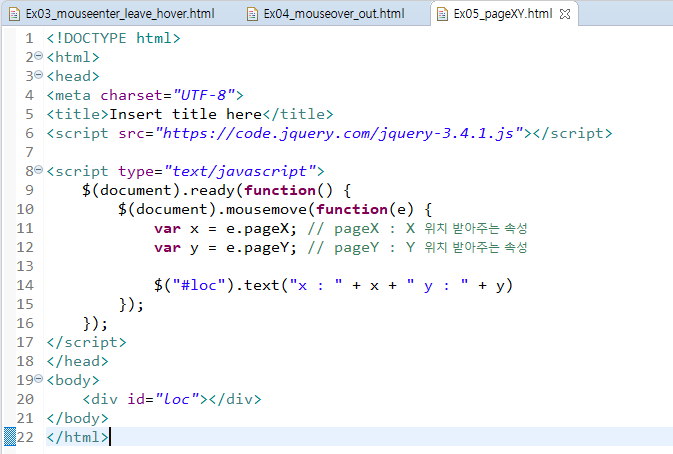
Task: Click the id="loc" attribute on line 20
Action: (164, 399)
